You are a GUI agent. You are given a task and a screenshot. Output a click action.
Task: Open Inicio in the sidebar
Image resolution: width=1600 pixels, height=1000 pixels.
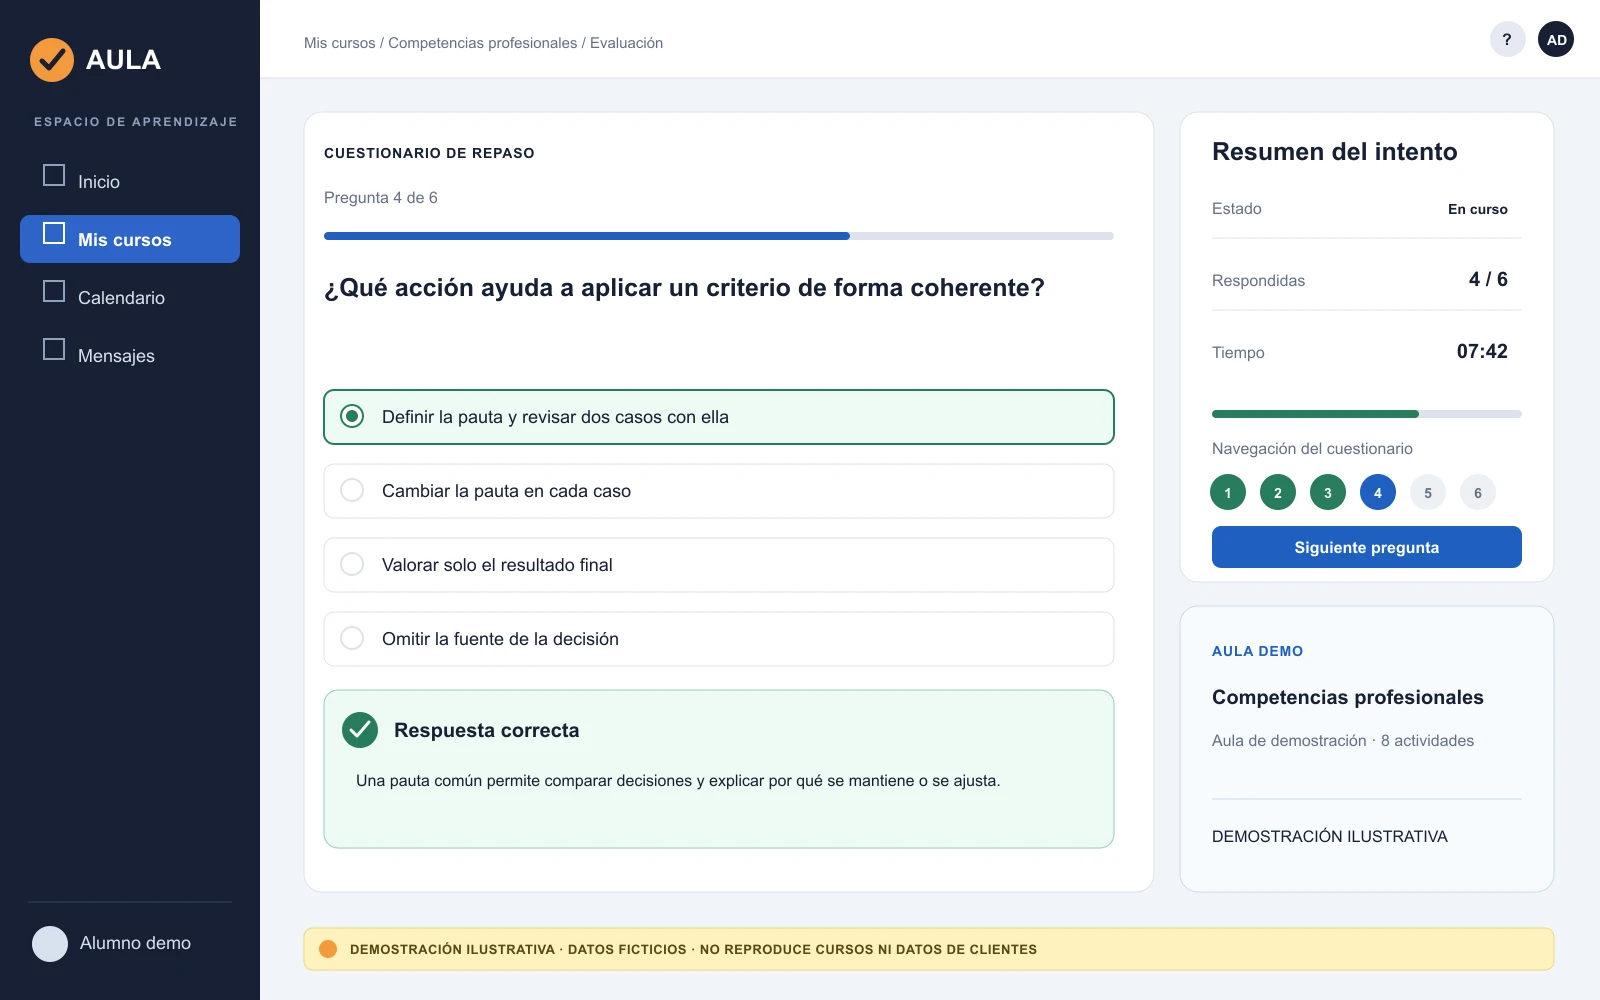pos(130,181)
